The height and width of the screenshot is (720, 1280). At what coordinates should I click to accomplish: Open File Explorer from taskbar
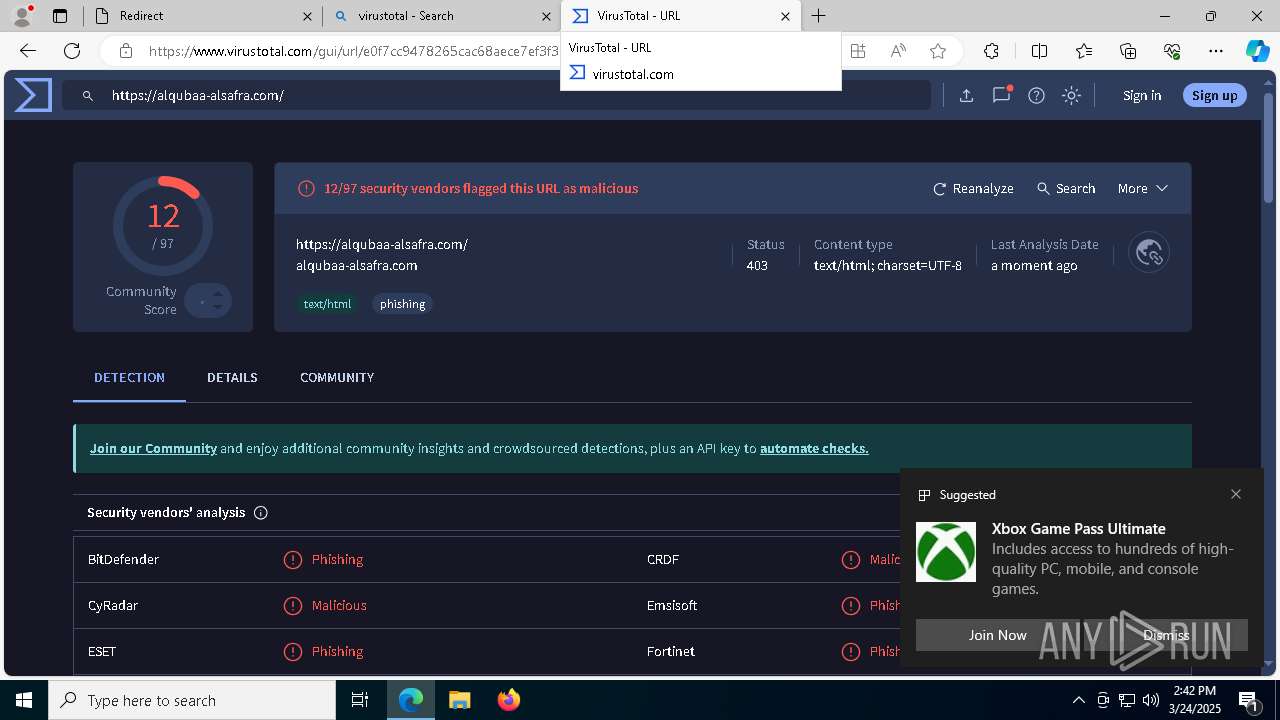[x=459, y=700]
